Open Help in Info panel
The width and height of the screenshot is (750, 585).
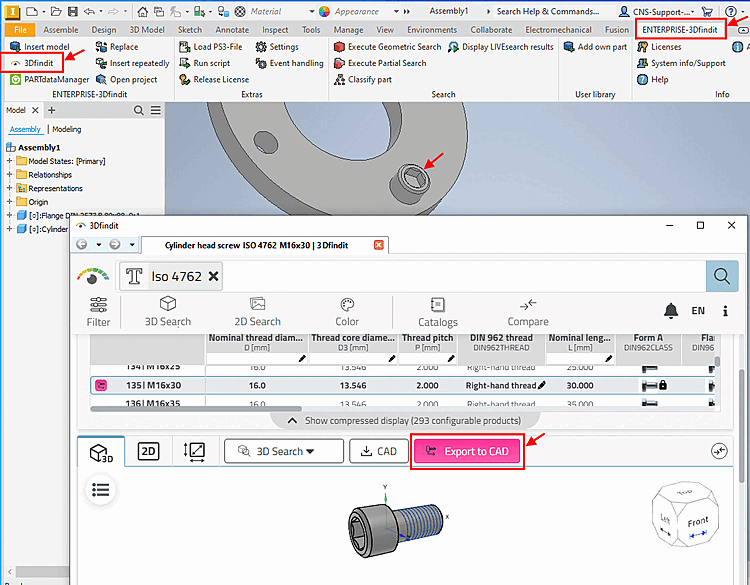tap(652, 79)
